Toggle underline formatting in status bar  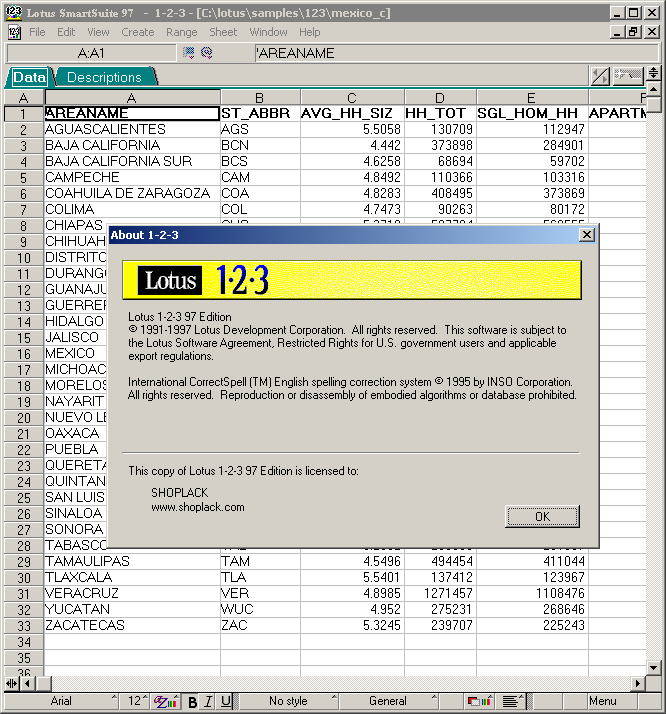point(225,702)
